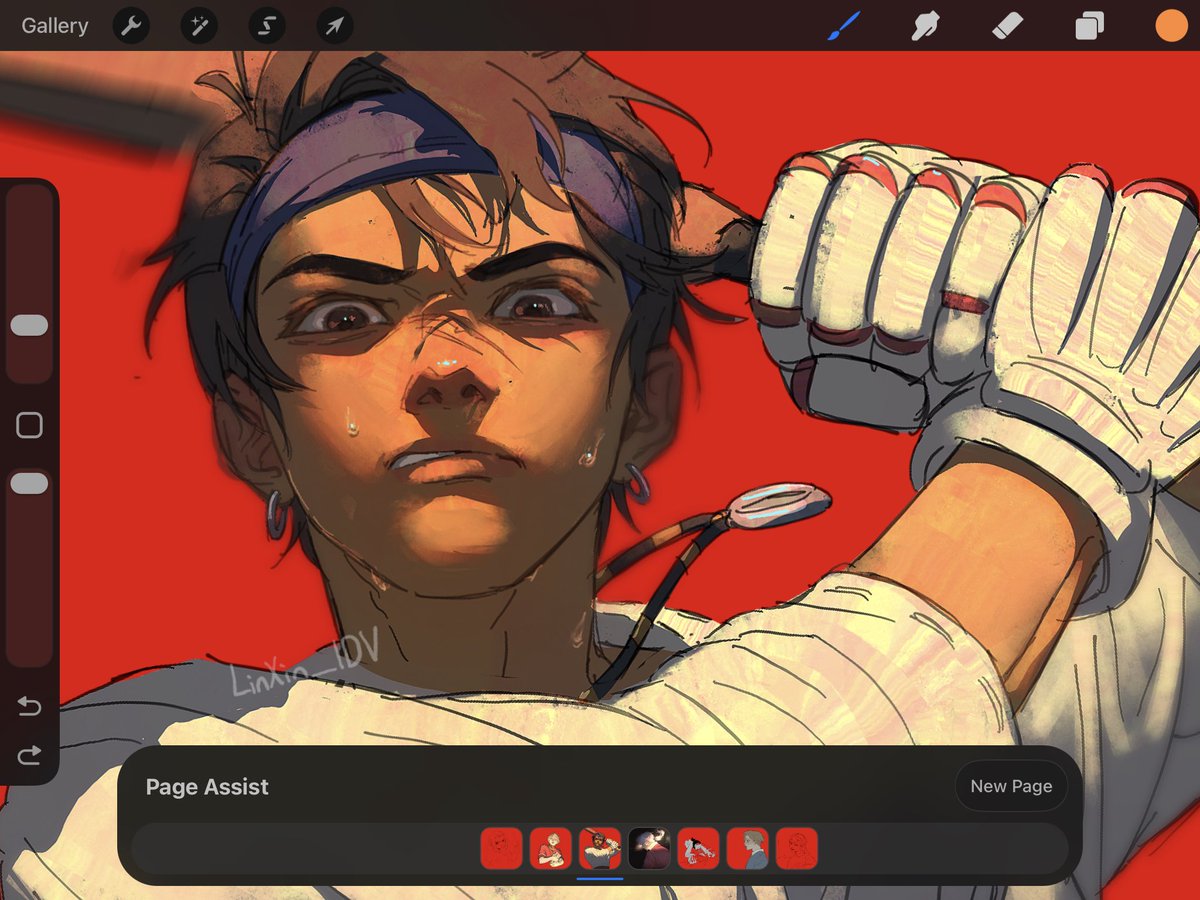Select the dark background page thumbnail

click(x=649, y=848)
